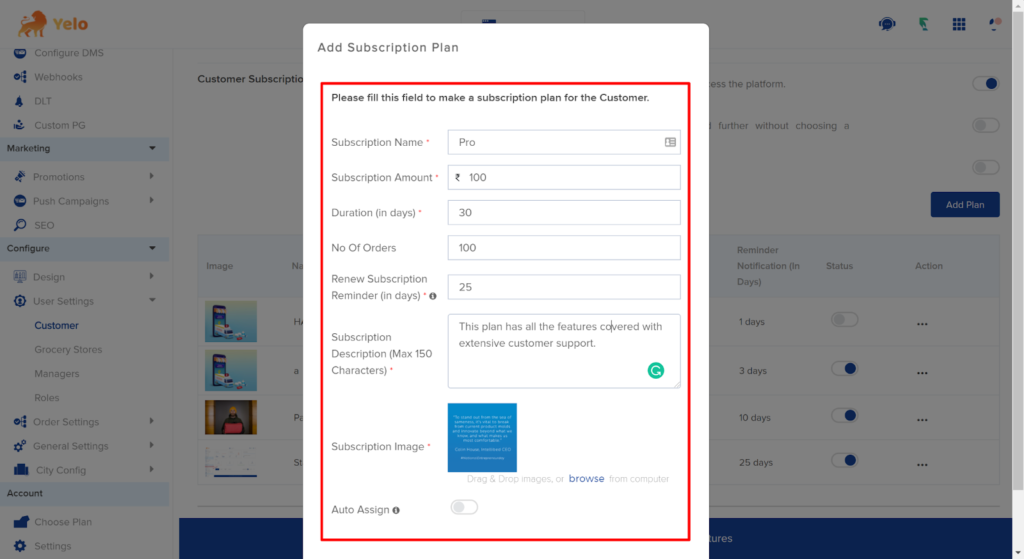Viewport: 1024px width, 559px height.
Task: Expand the Push Campaigns submenu arrow
Action: point(152,200)
